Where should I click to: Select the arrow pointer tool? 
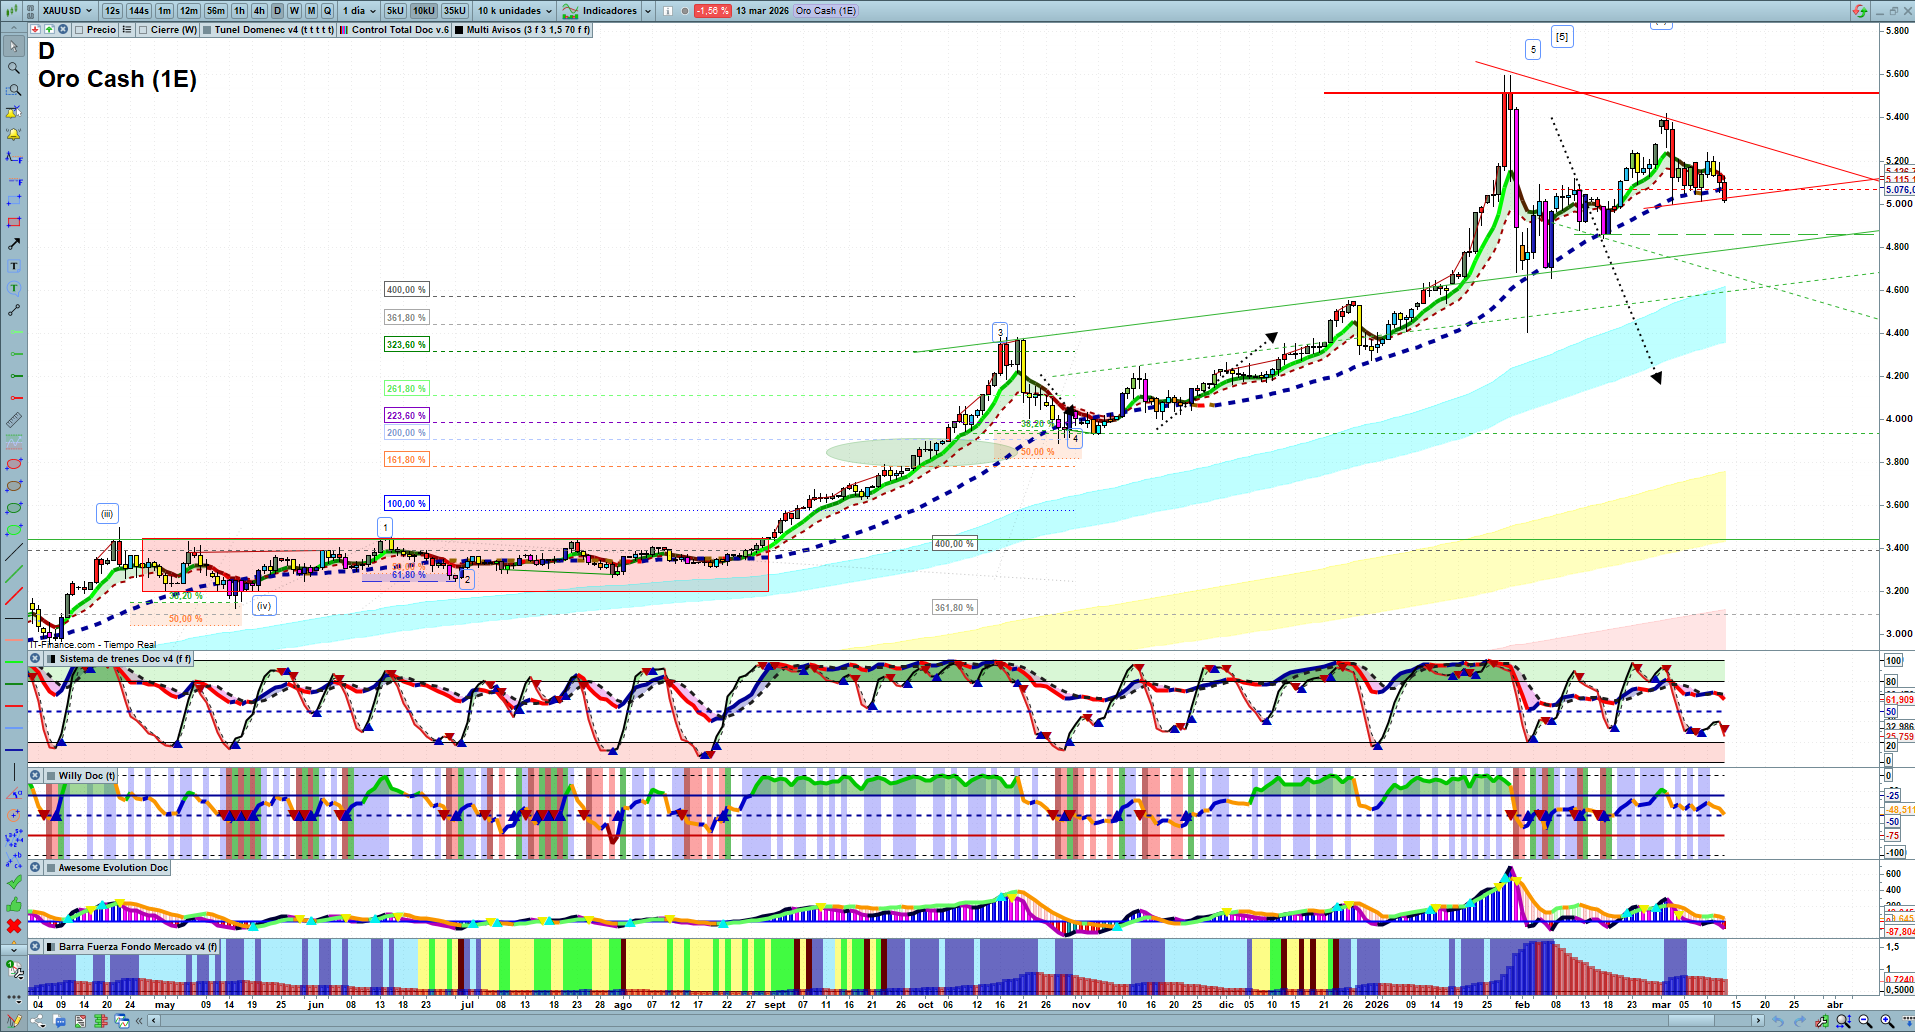click(14, 46)
